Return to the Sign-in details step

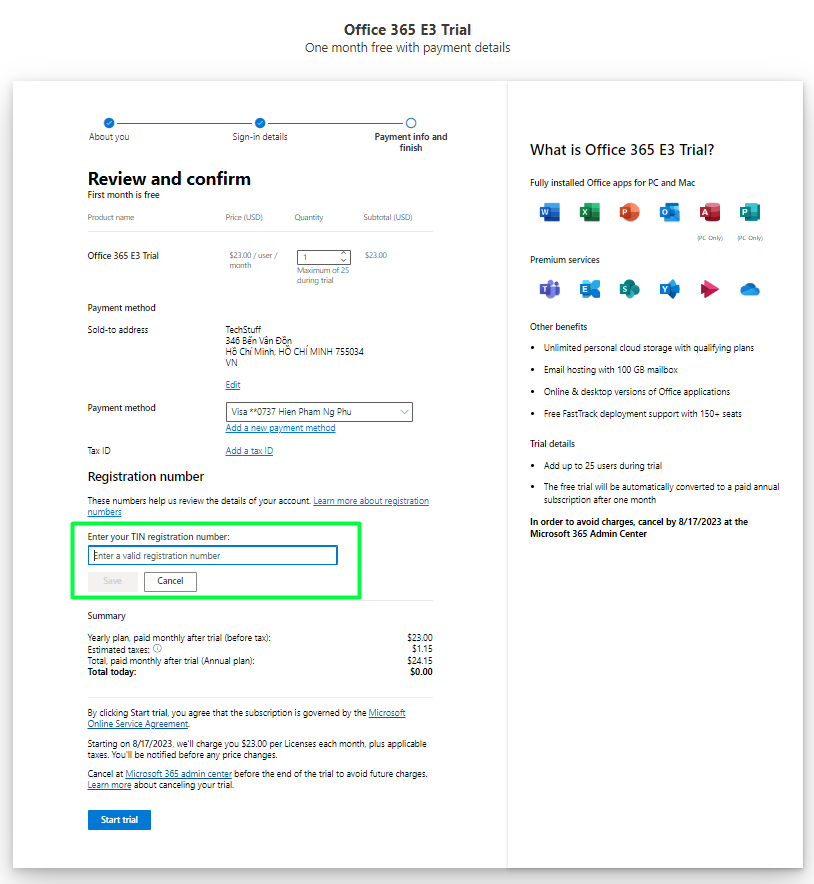click(x=260, y=123)
